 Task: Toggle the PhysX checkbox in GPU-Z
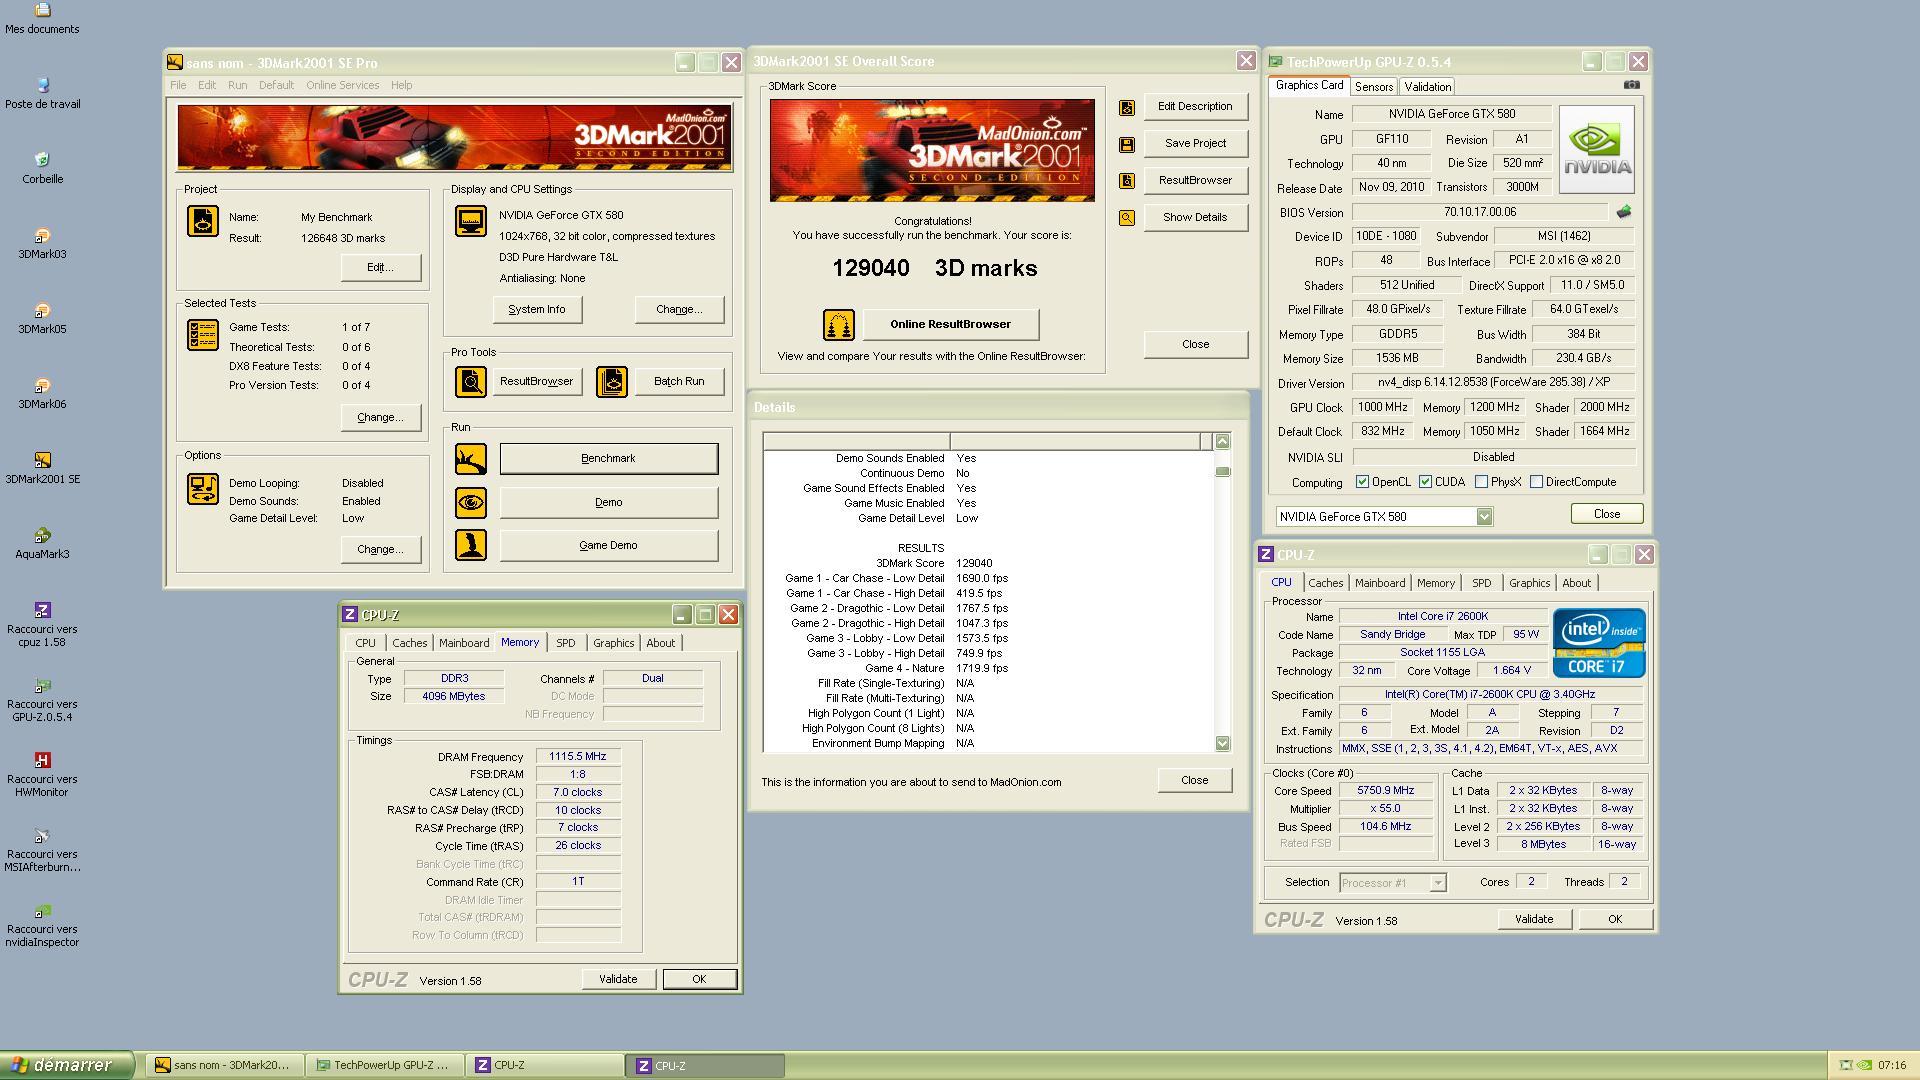pos(1481,482)
